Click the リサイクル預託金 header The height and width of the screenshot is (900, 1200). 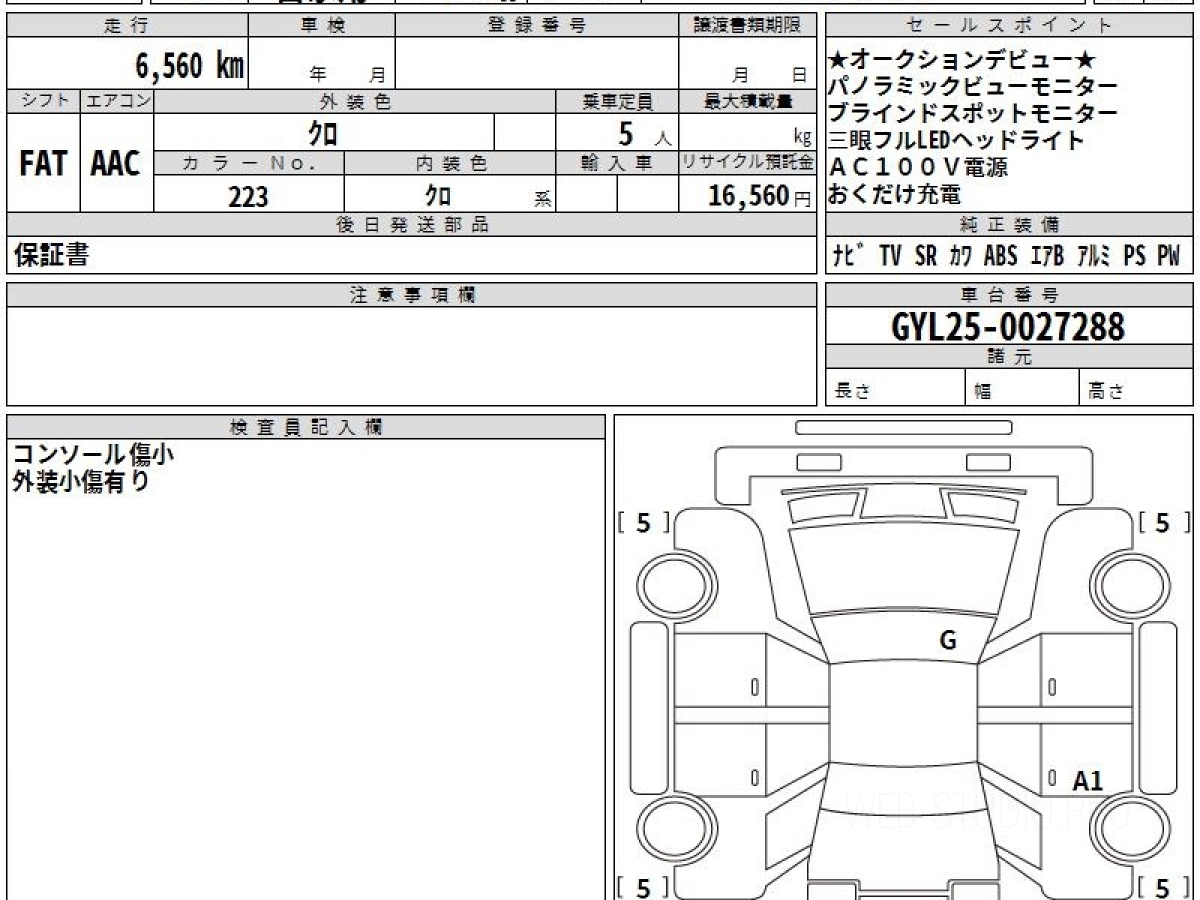(x=747, y=164)
